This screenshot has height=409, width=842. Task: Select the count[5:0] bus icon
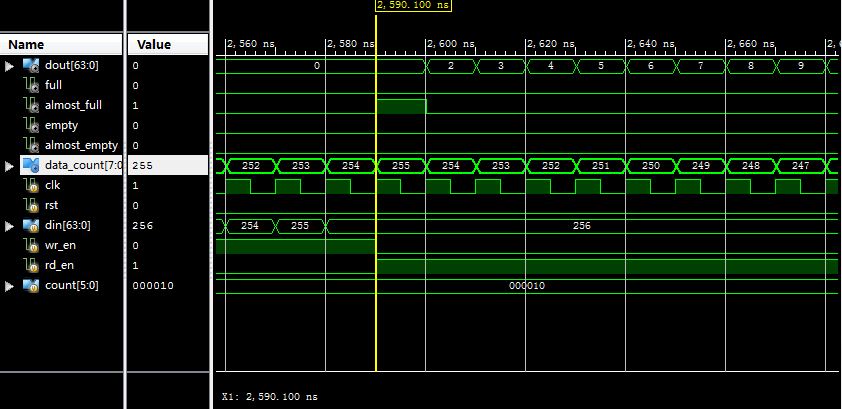pyautogui.click(x=31, y=286)
